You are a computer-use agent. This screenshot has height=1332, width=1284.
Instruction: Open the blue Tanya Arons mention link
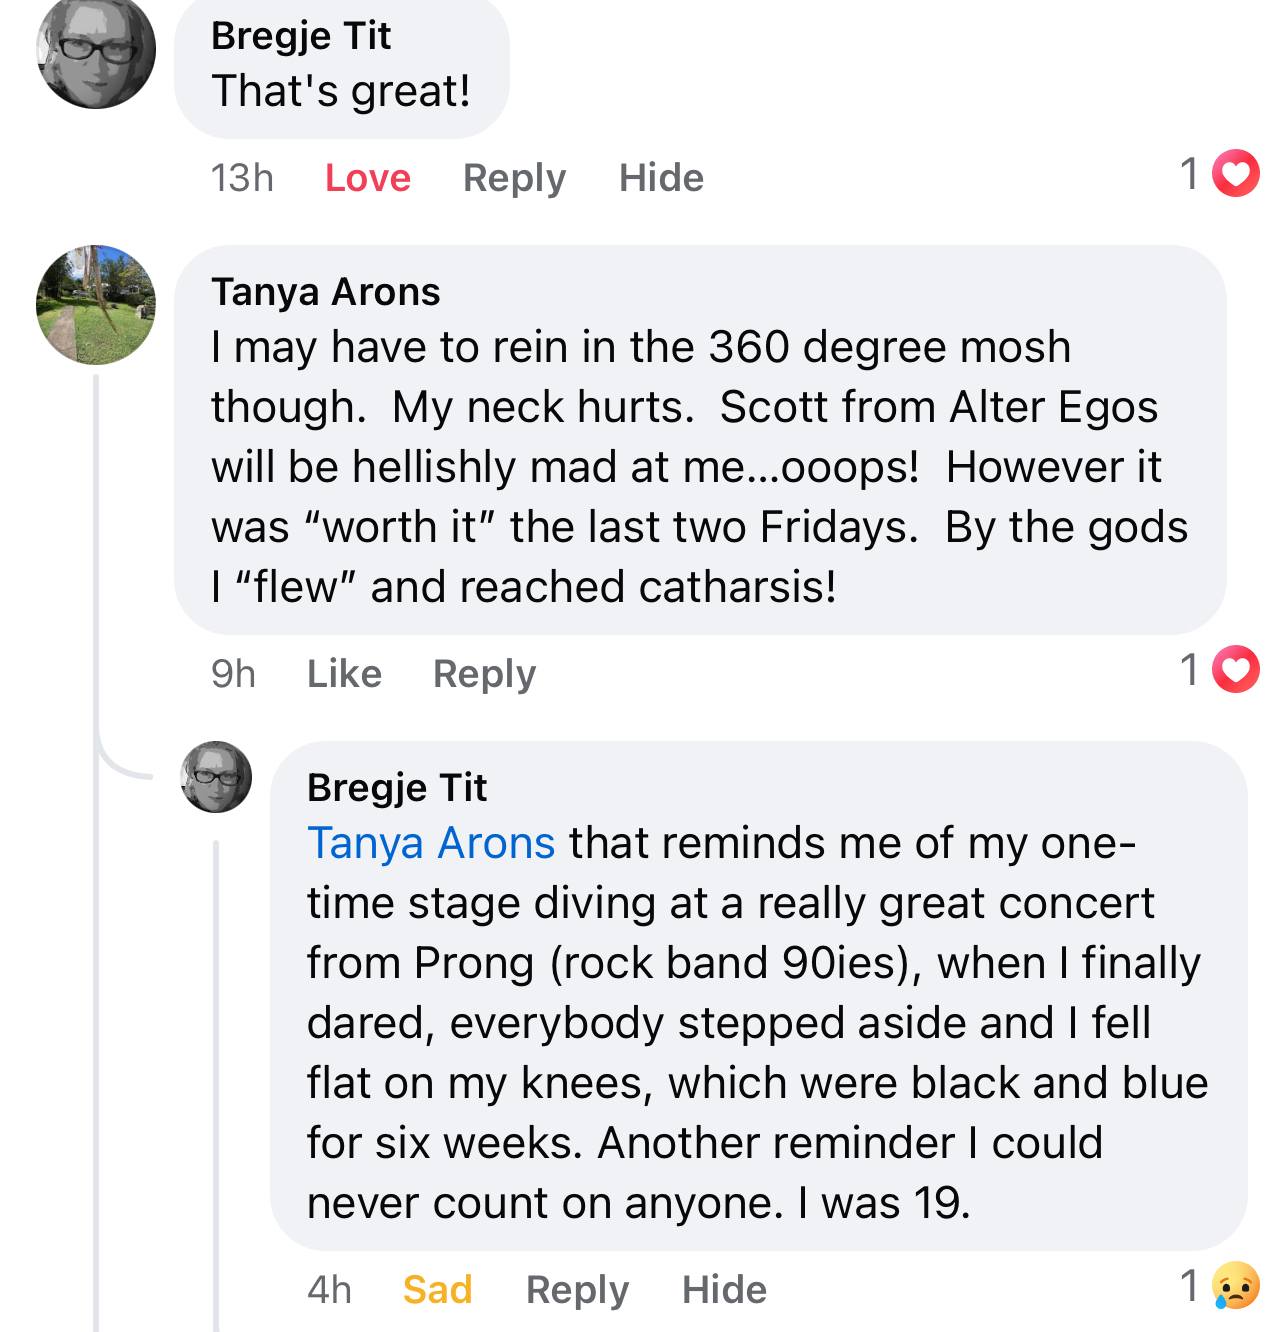click(431, 843)
